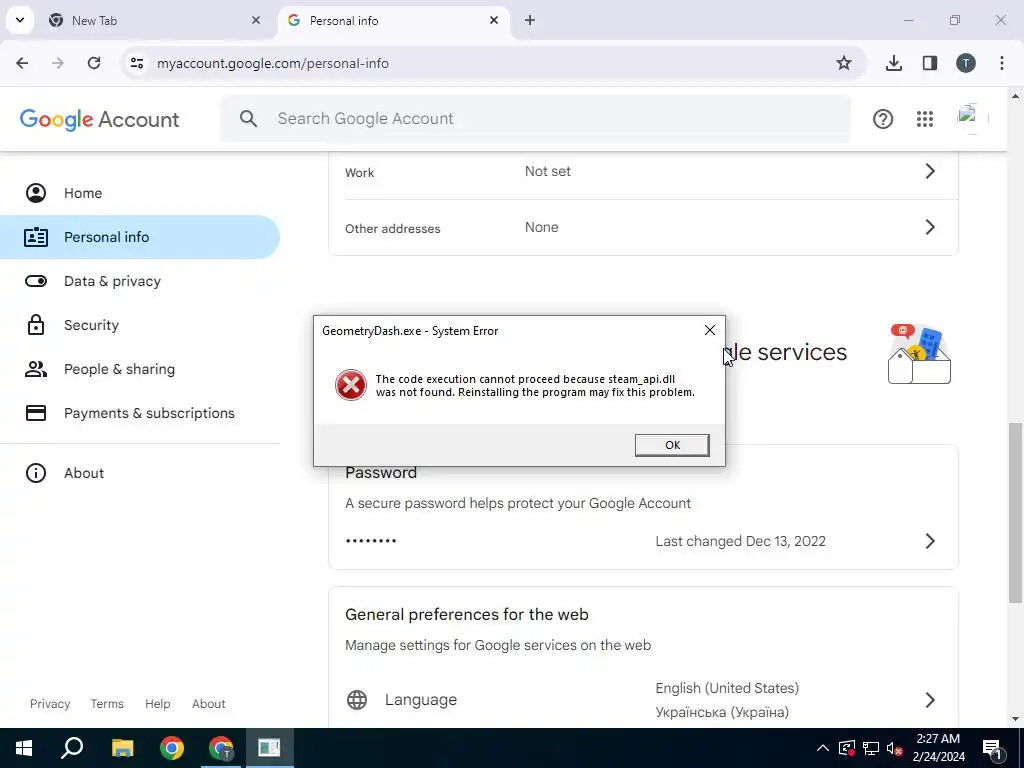This screenshot has height=768, width=1024.
Task: Open About in the sidebar
Action: (140, 473)
